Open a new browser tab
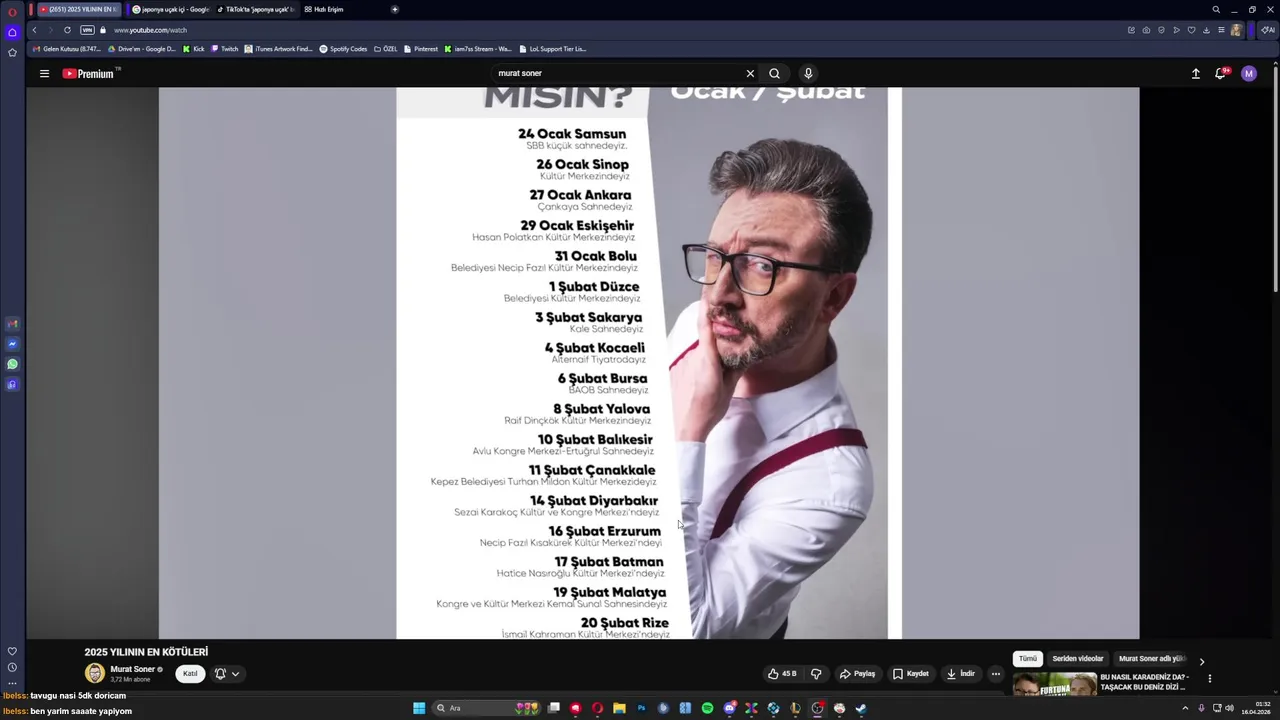 (395, 9)
